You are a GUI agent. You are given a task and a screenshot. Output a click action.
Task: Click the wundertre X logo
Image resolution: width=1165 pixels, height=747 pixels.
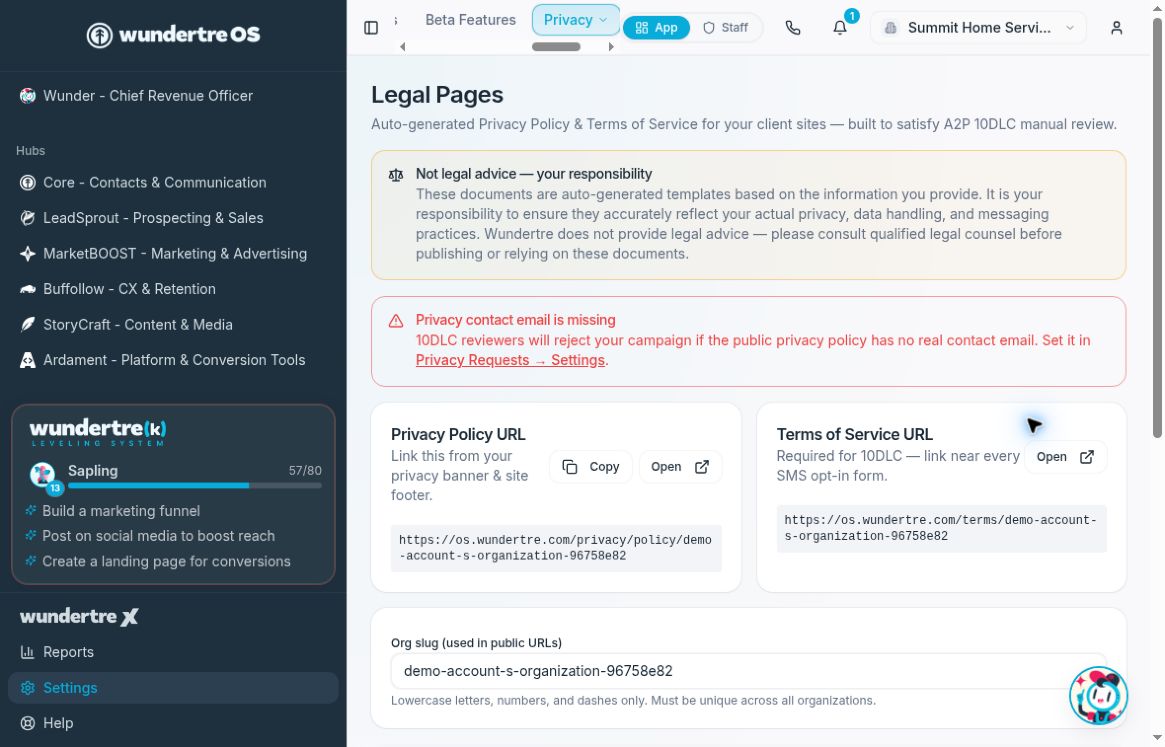coord(79,616)
